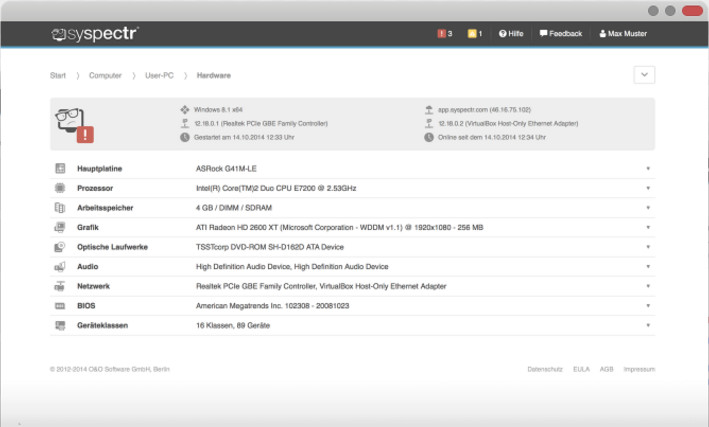Image resolution: width=709 pixels, height=427 pixels.
Task: Click the Hauptplatine motherboard icon
Action: pyautogui.click(x=60, y=168)
